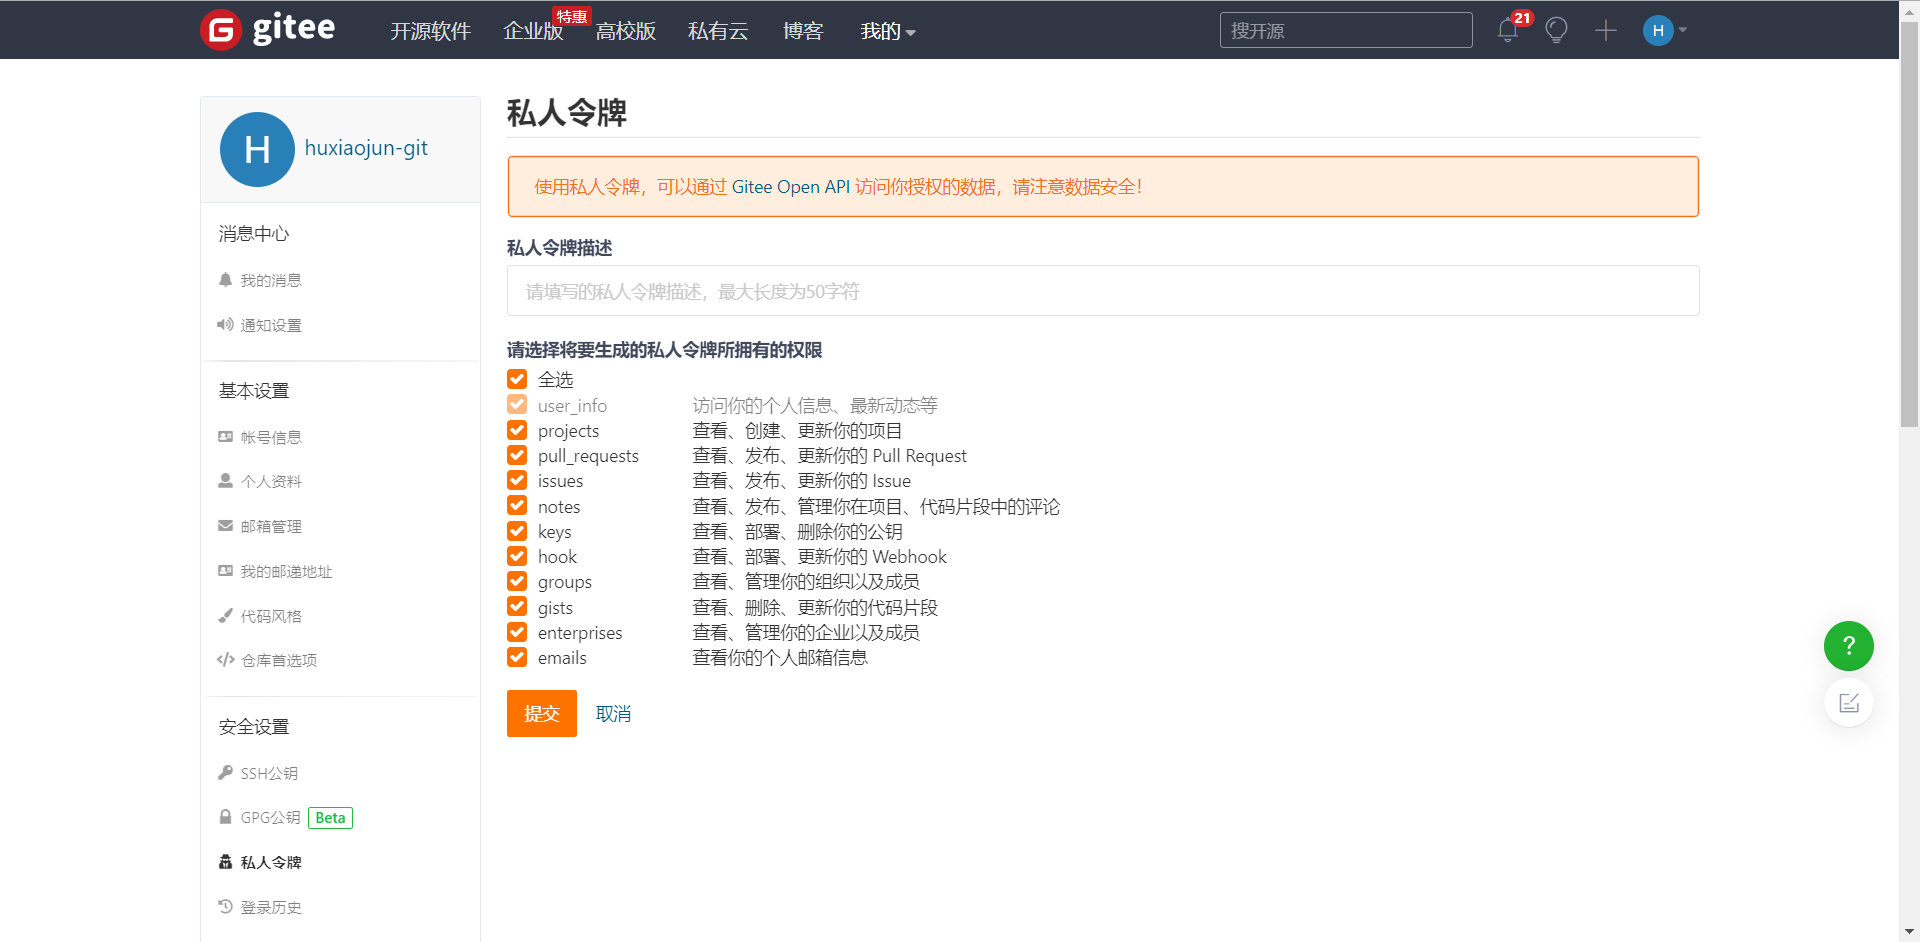Open 个人资料 settings page
This screenshot has height=942, width=1920.
click(x=271, y=482)
